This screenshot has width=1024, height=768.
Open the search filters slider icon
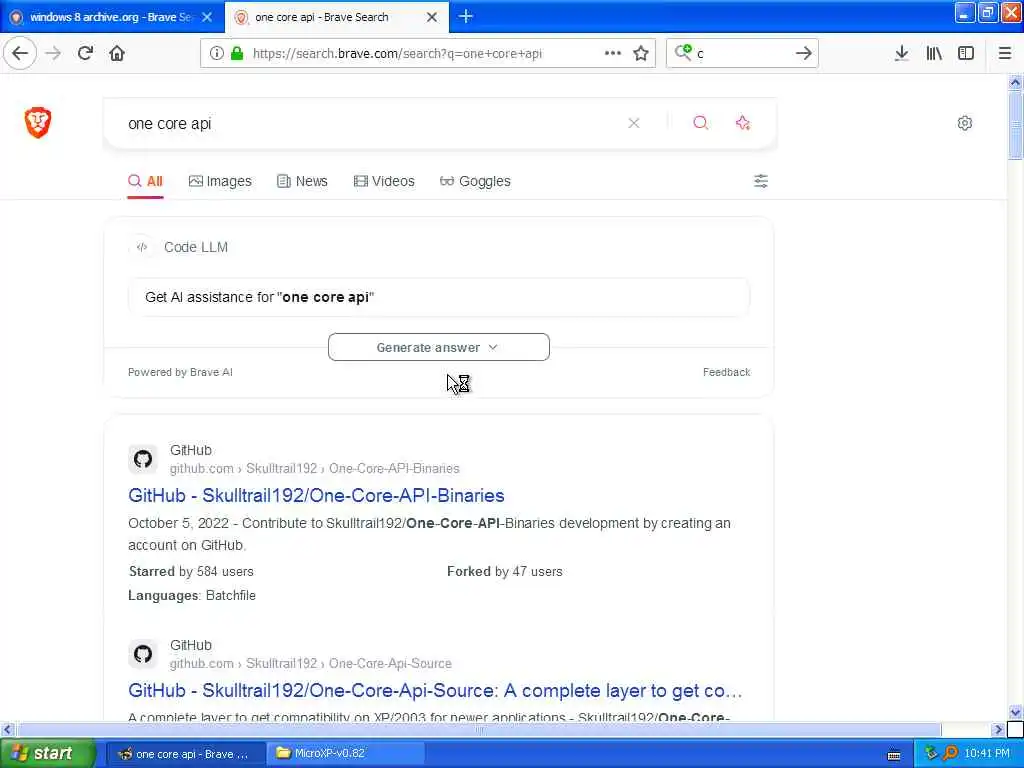[x=761, y=181]
